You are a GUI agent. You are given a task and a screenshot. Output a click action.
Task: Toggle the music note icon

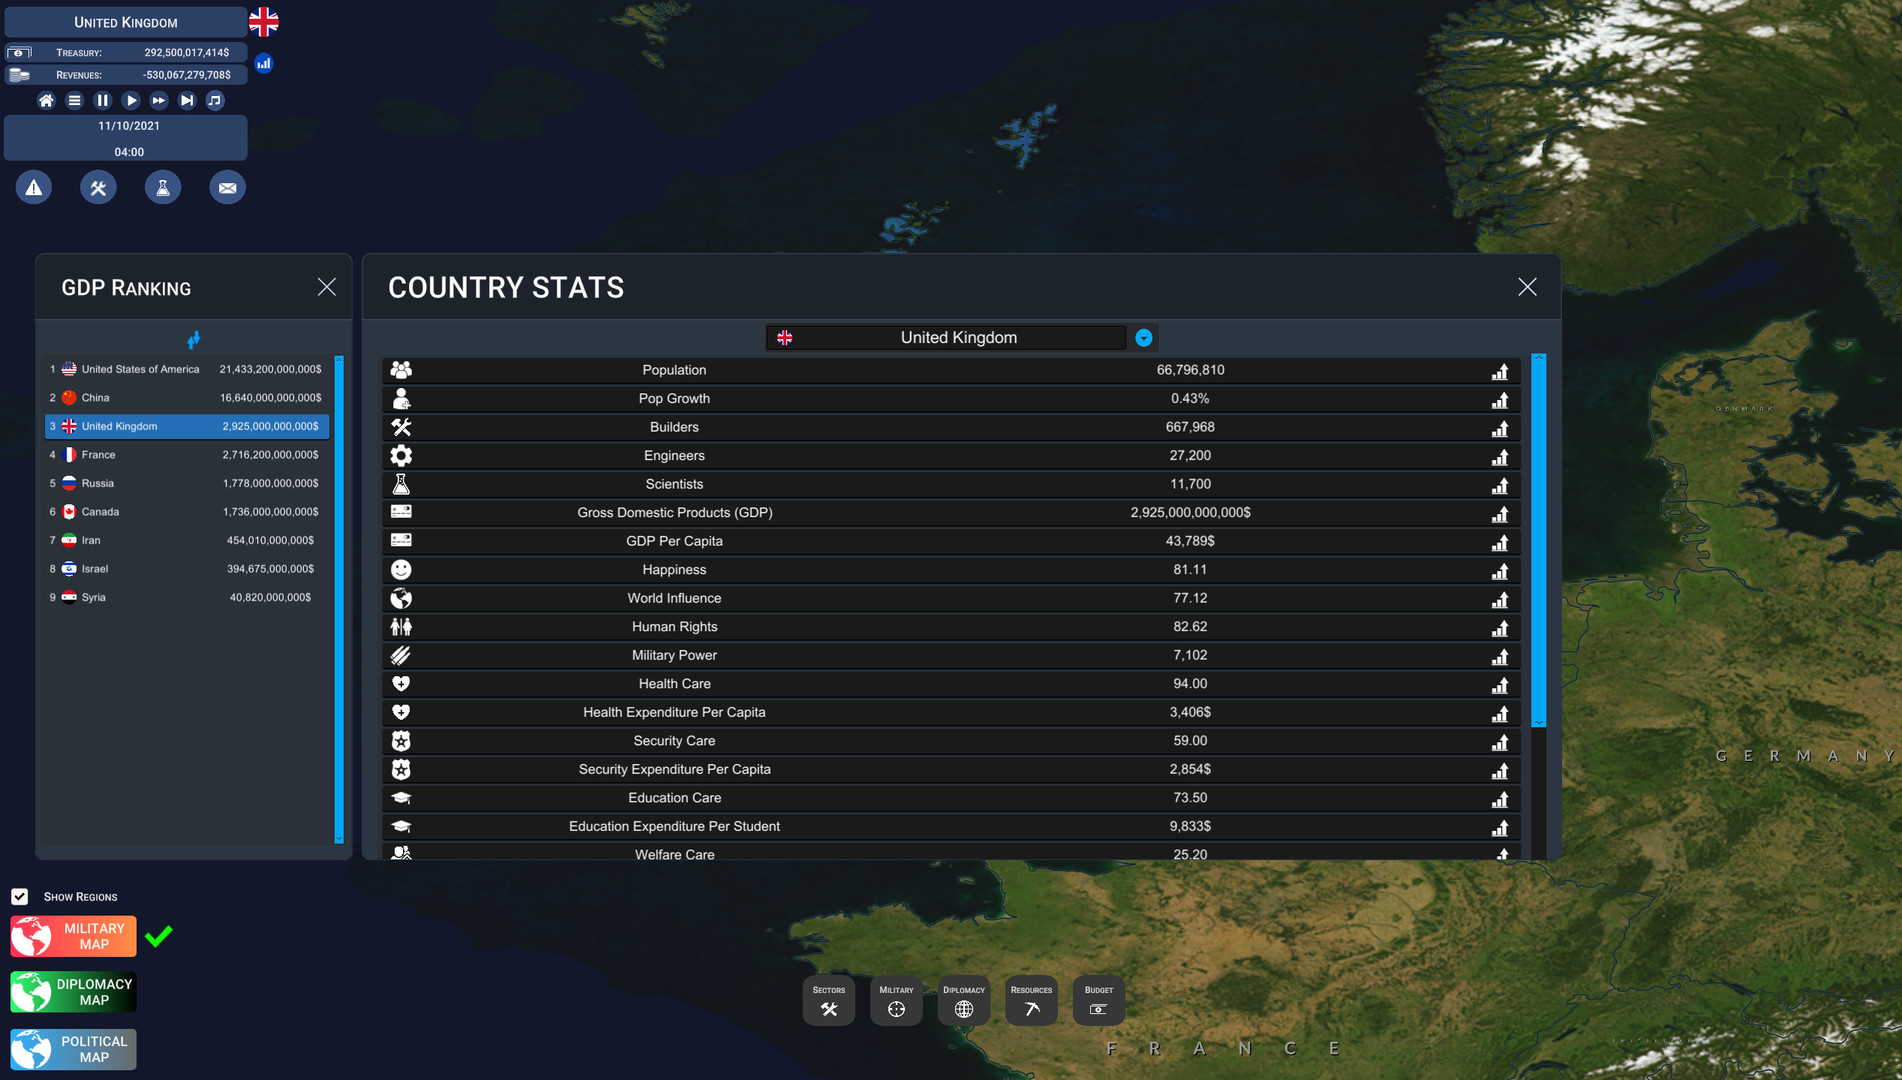(x=215, y=100)
